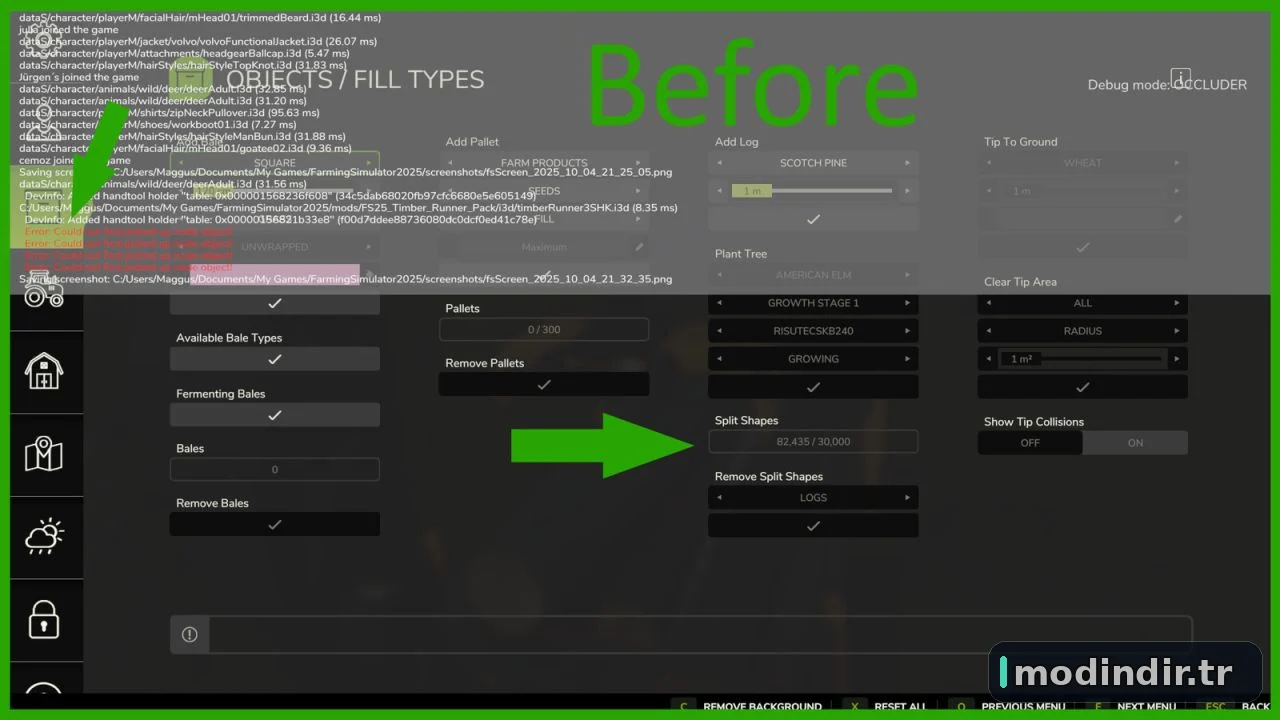Confirm Remove Bales with its checkmark
This screenshot has height=720, width=1280.
point(275,524)
